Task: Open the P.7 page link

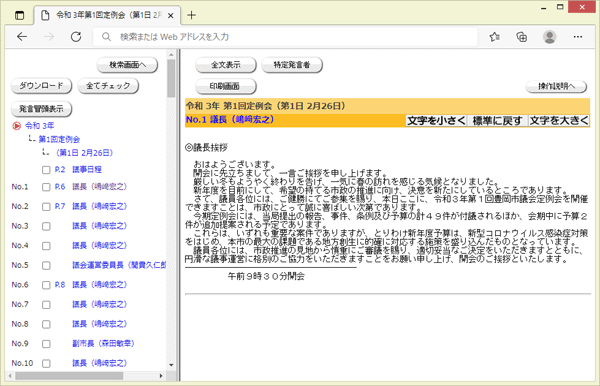Action: [x=60, y=206]
